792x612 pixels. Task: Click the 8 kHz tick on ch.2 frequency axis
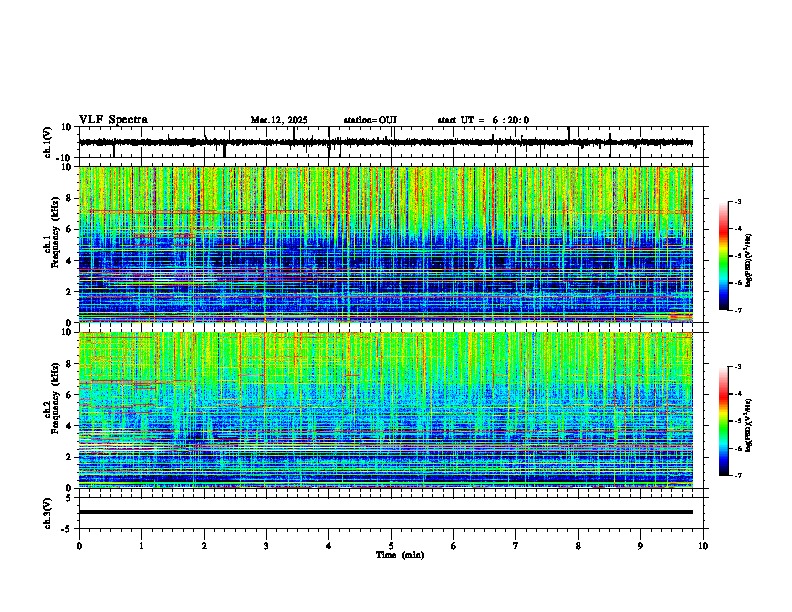click(x=69, y=364)
